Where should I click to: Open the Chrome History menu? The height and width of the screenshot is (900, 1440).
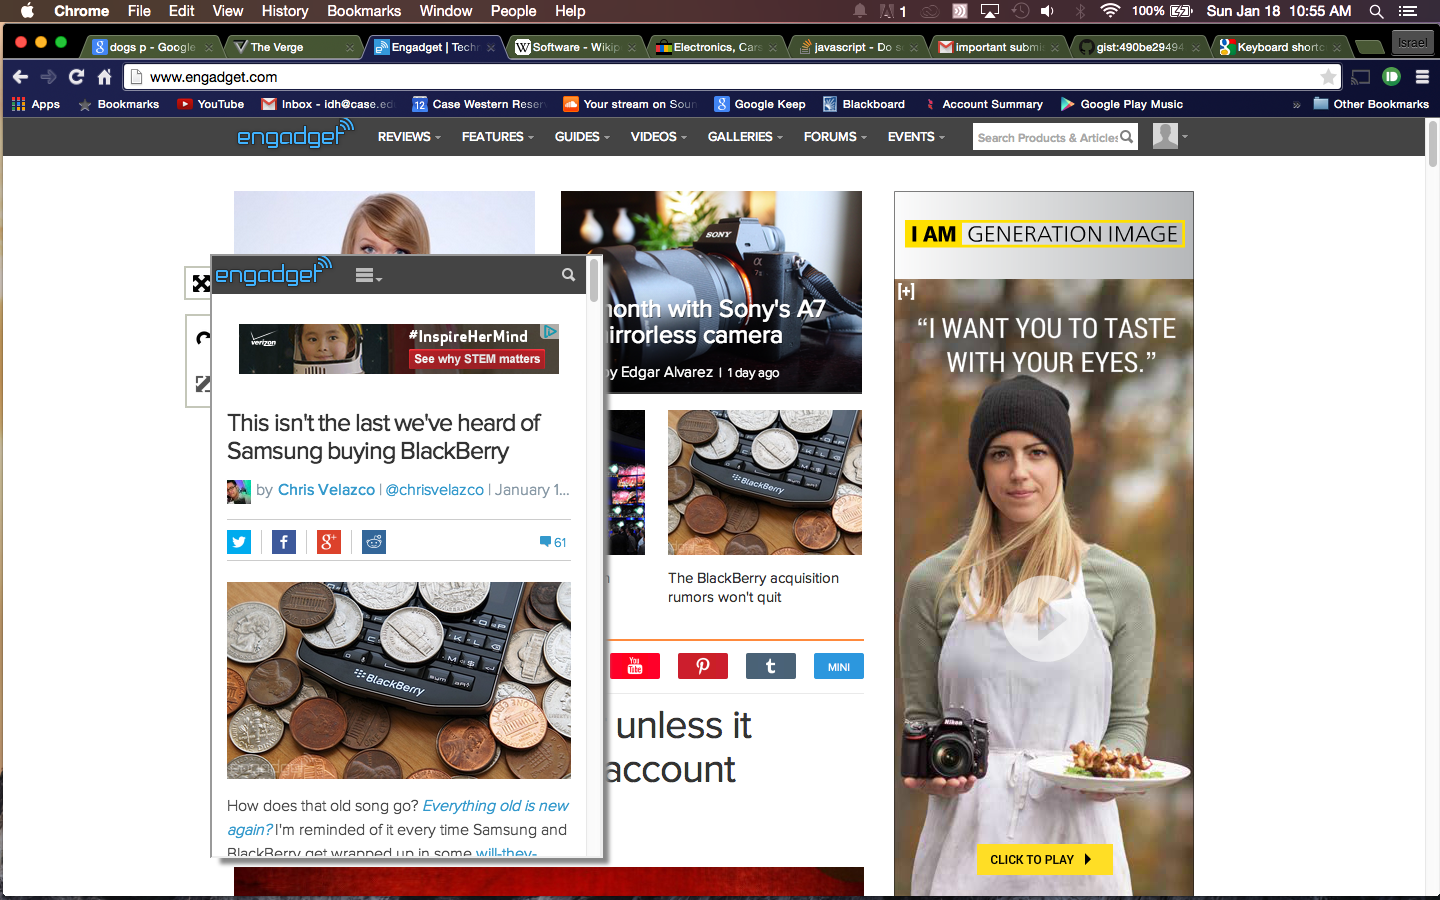click(285, 11)
